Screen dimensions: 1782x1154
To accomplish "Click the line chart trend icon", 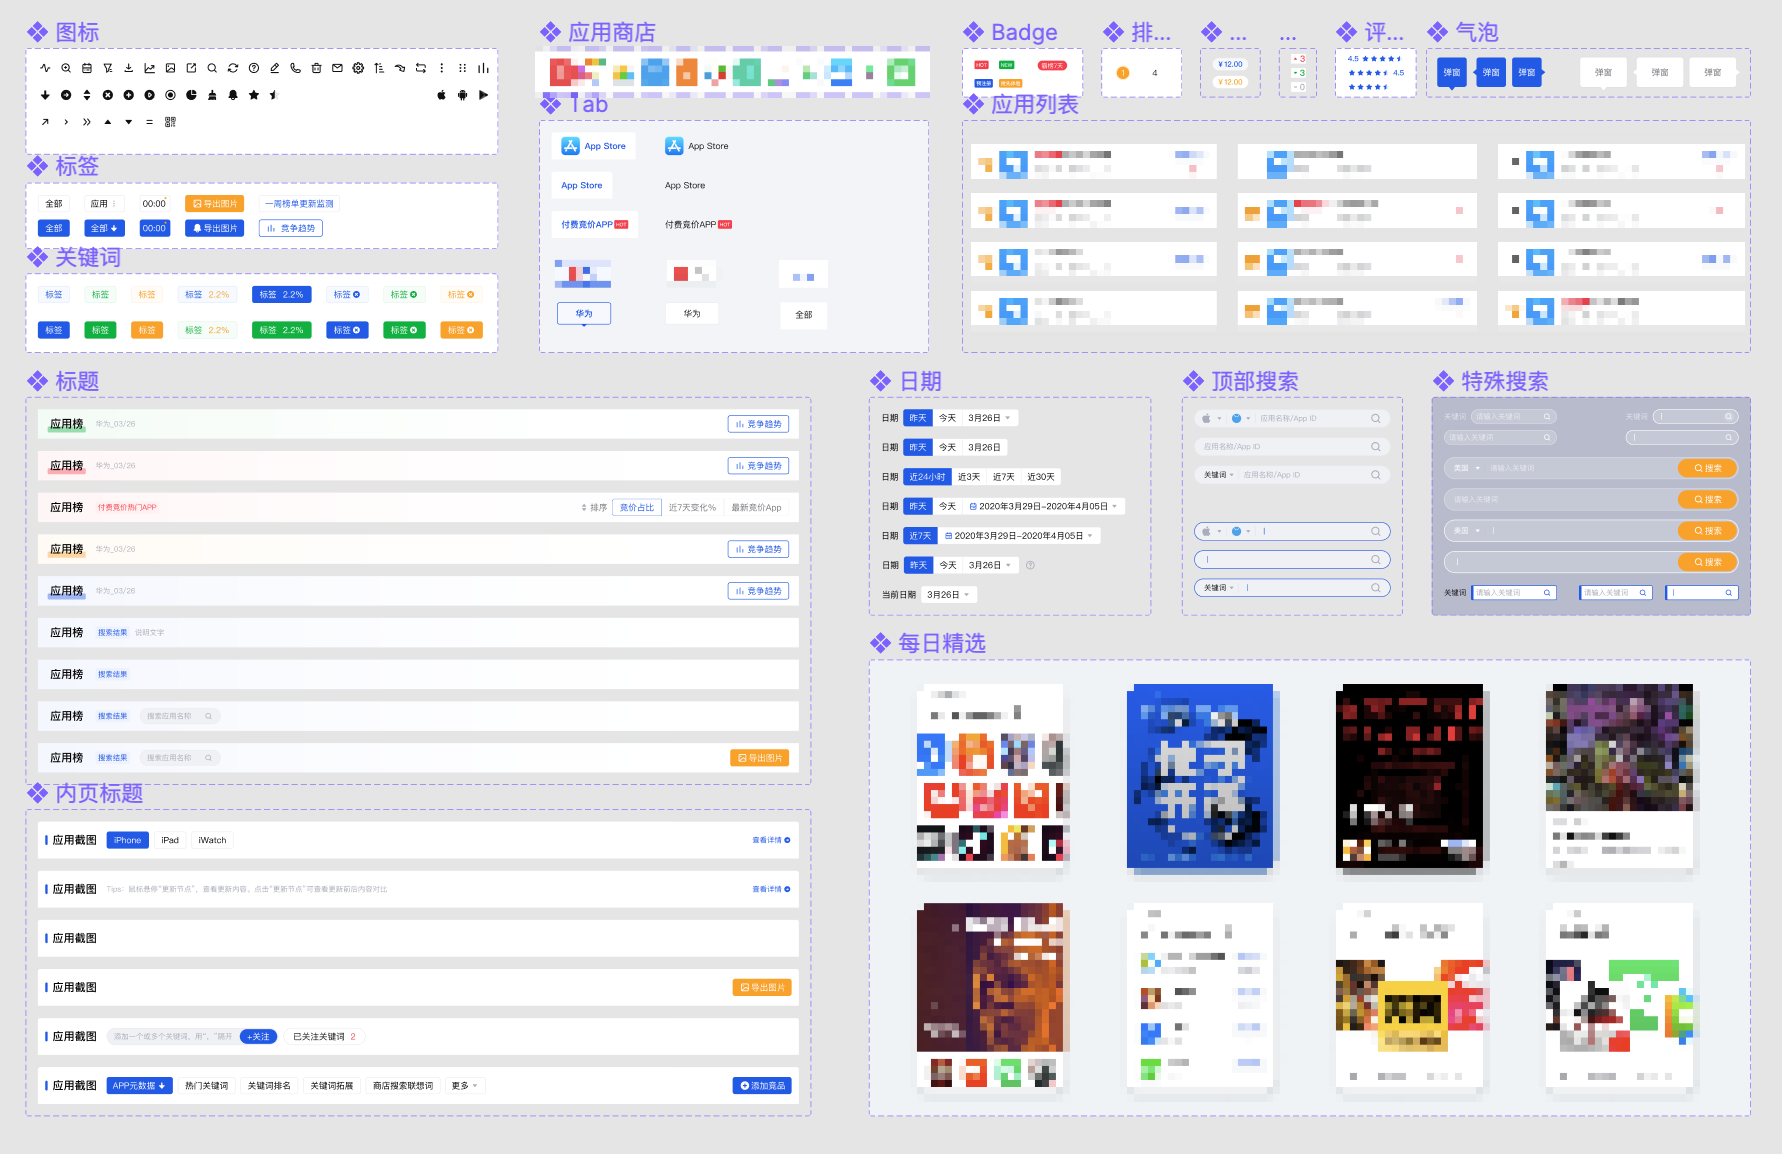I will point(150,68).
